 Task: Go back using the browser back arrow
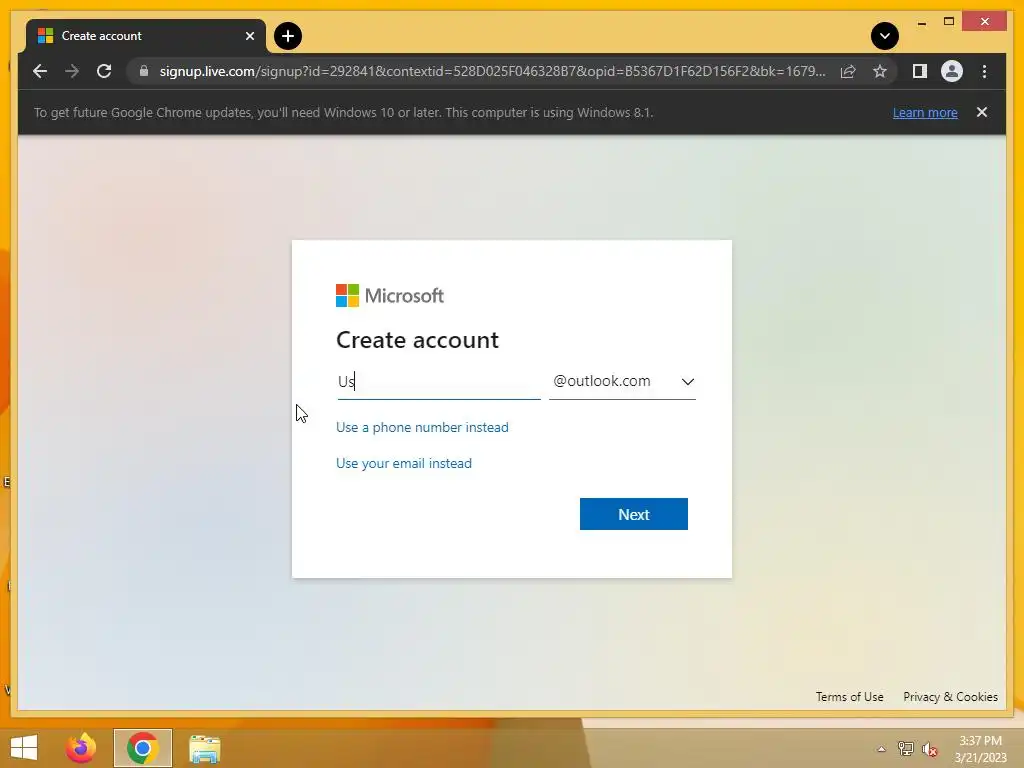(x=40, y=71)
